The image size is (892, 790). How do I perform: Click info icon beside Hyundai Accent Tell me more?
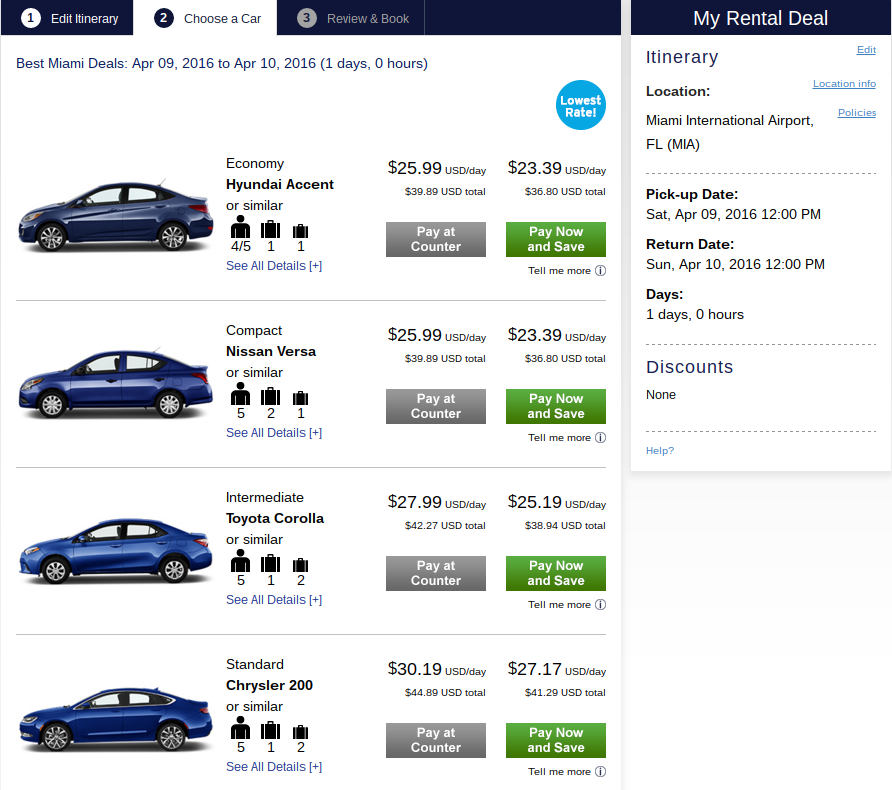600,271
